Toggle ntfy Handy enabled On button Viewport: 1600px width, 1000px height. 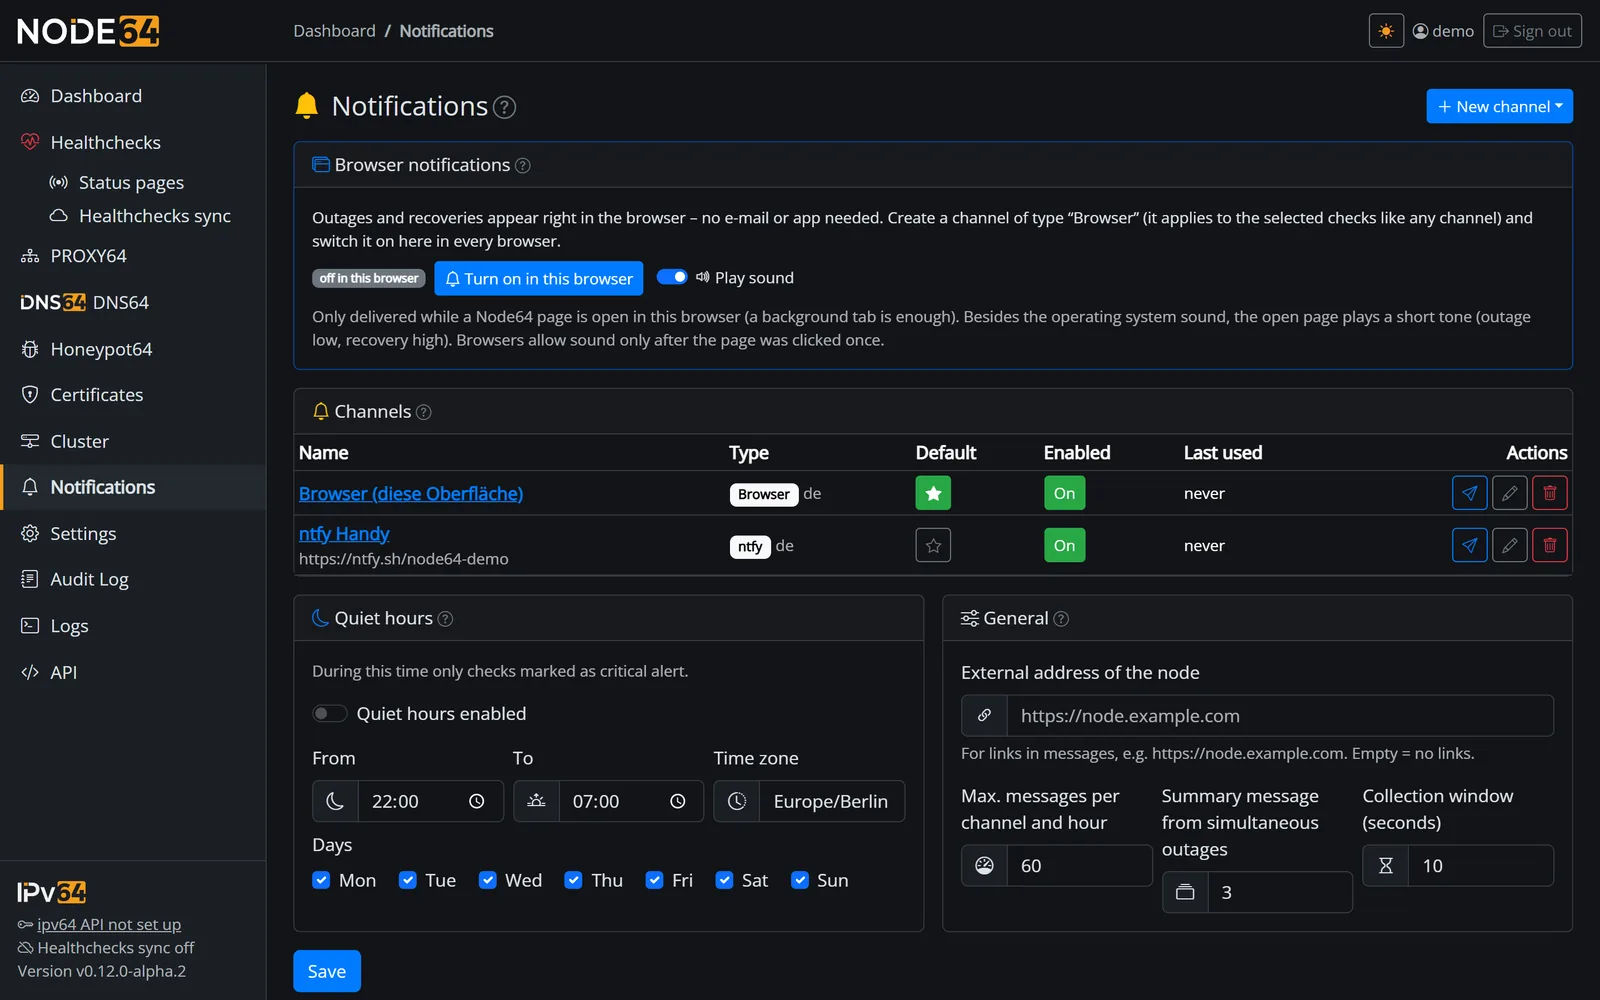pos(1064,545)
